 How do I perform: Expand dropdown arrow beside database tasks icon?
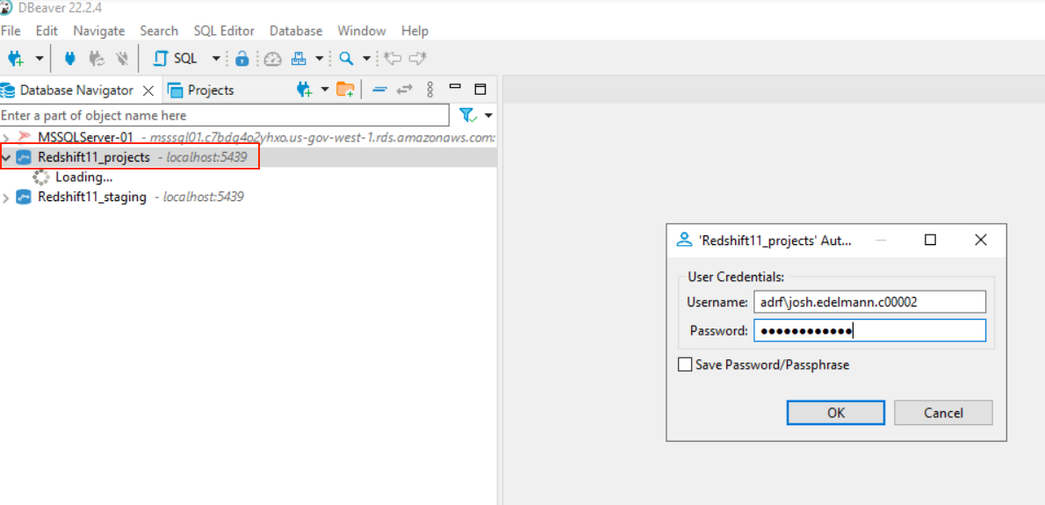319,59
